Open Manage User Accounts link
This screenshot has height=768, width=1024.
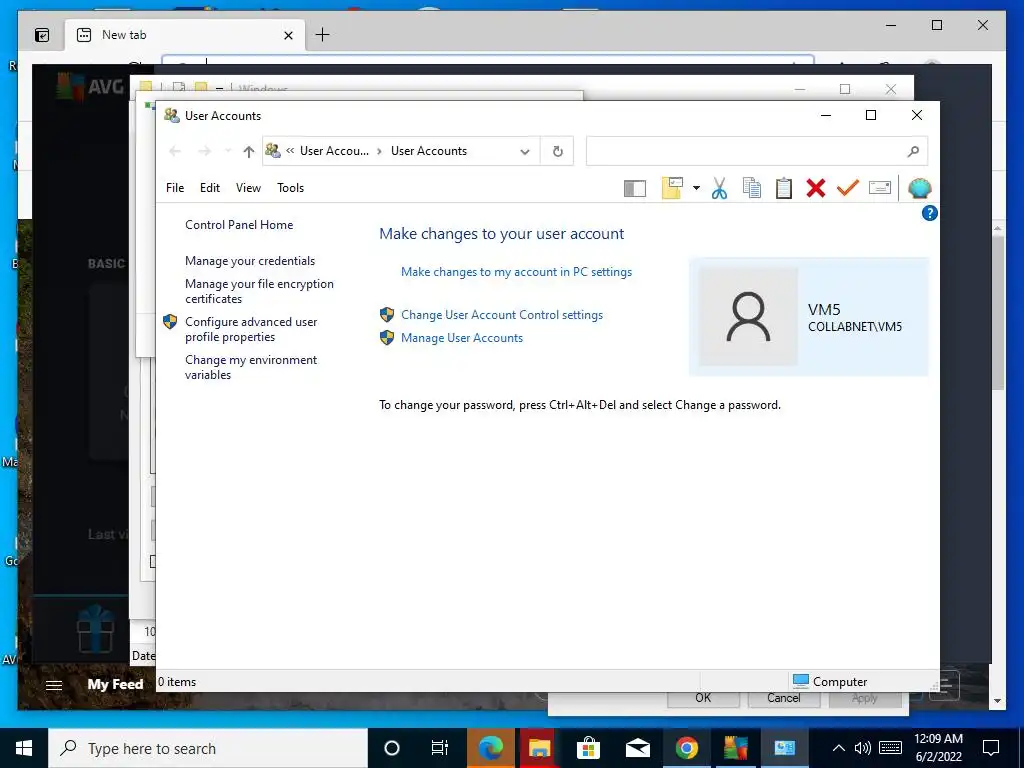462,338
